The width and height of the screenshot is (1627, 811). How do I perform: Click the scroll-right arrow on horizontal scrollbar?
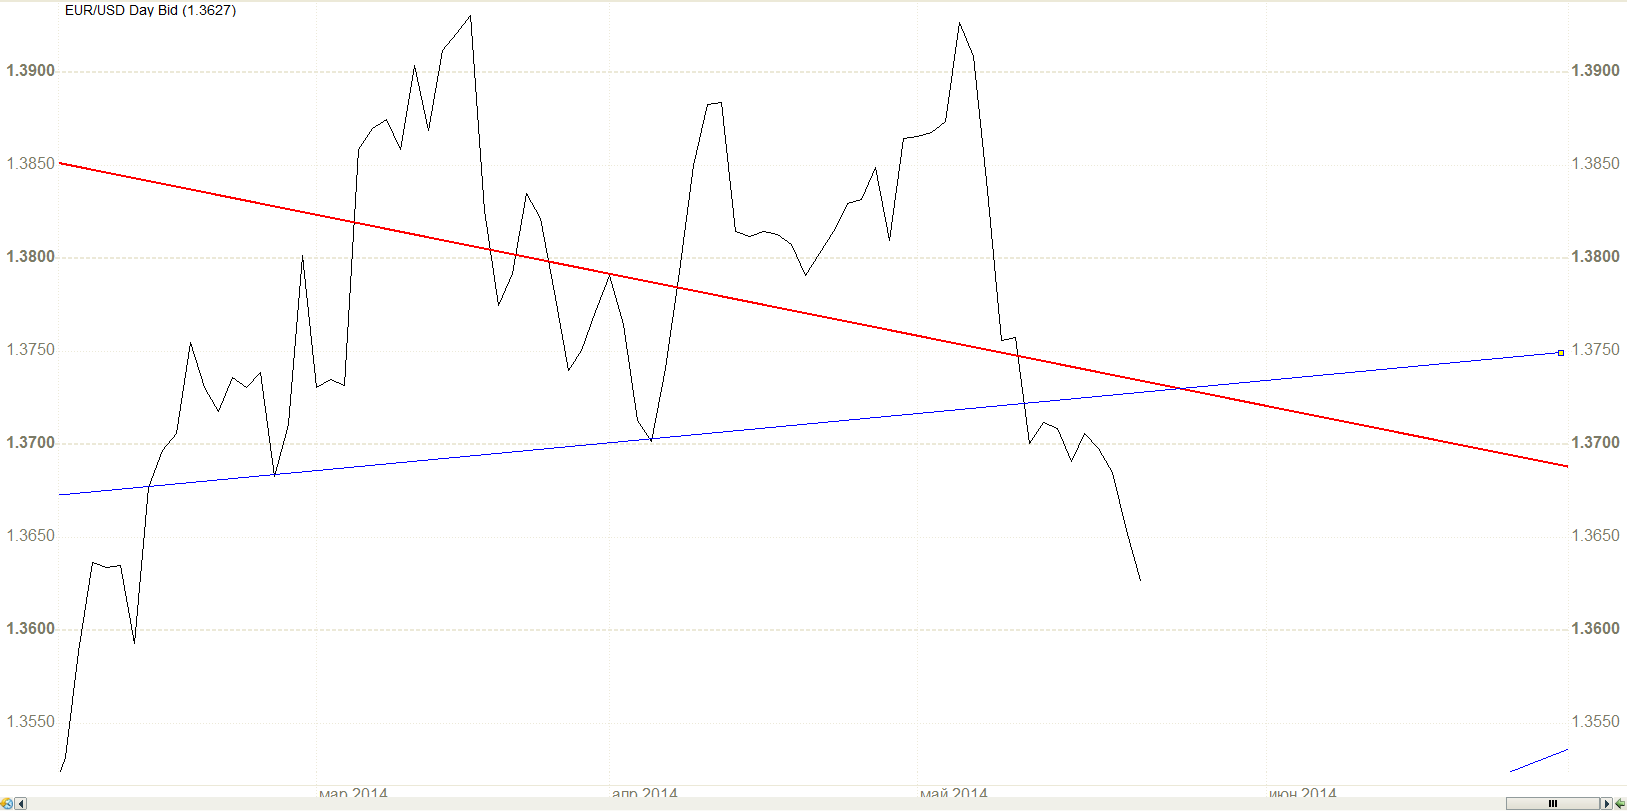point(1607,804)
